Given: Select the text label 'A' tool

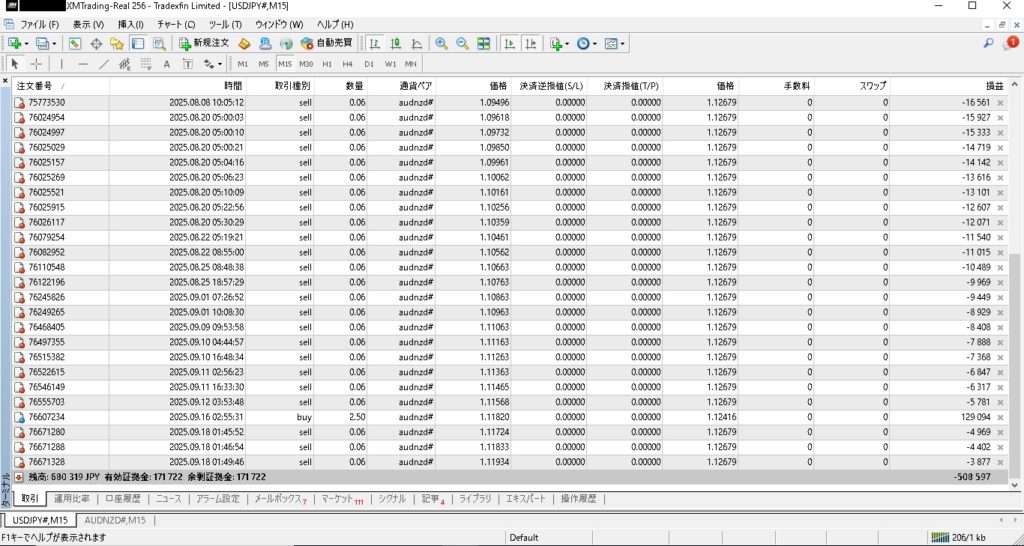Looking at the screenshot, I should point(166,64).
